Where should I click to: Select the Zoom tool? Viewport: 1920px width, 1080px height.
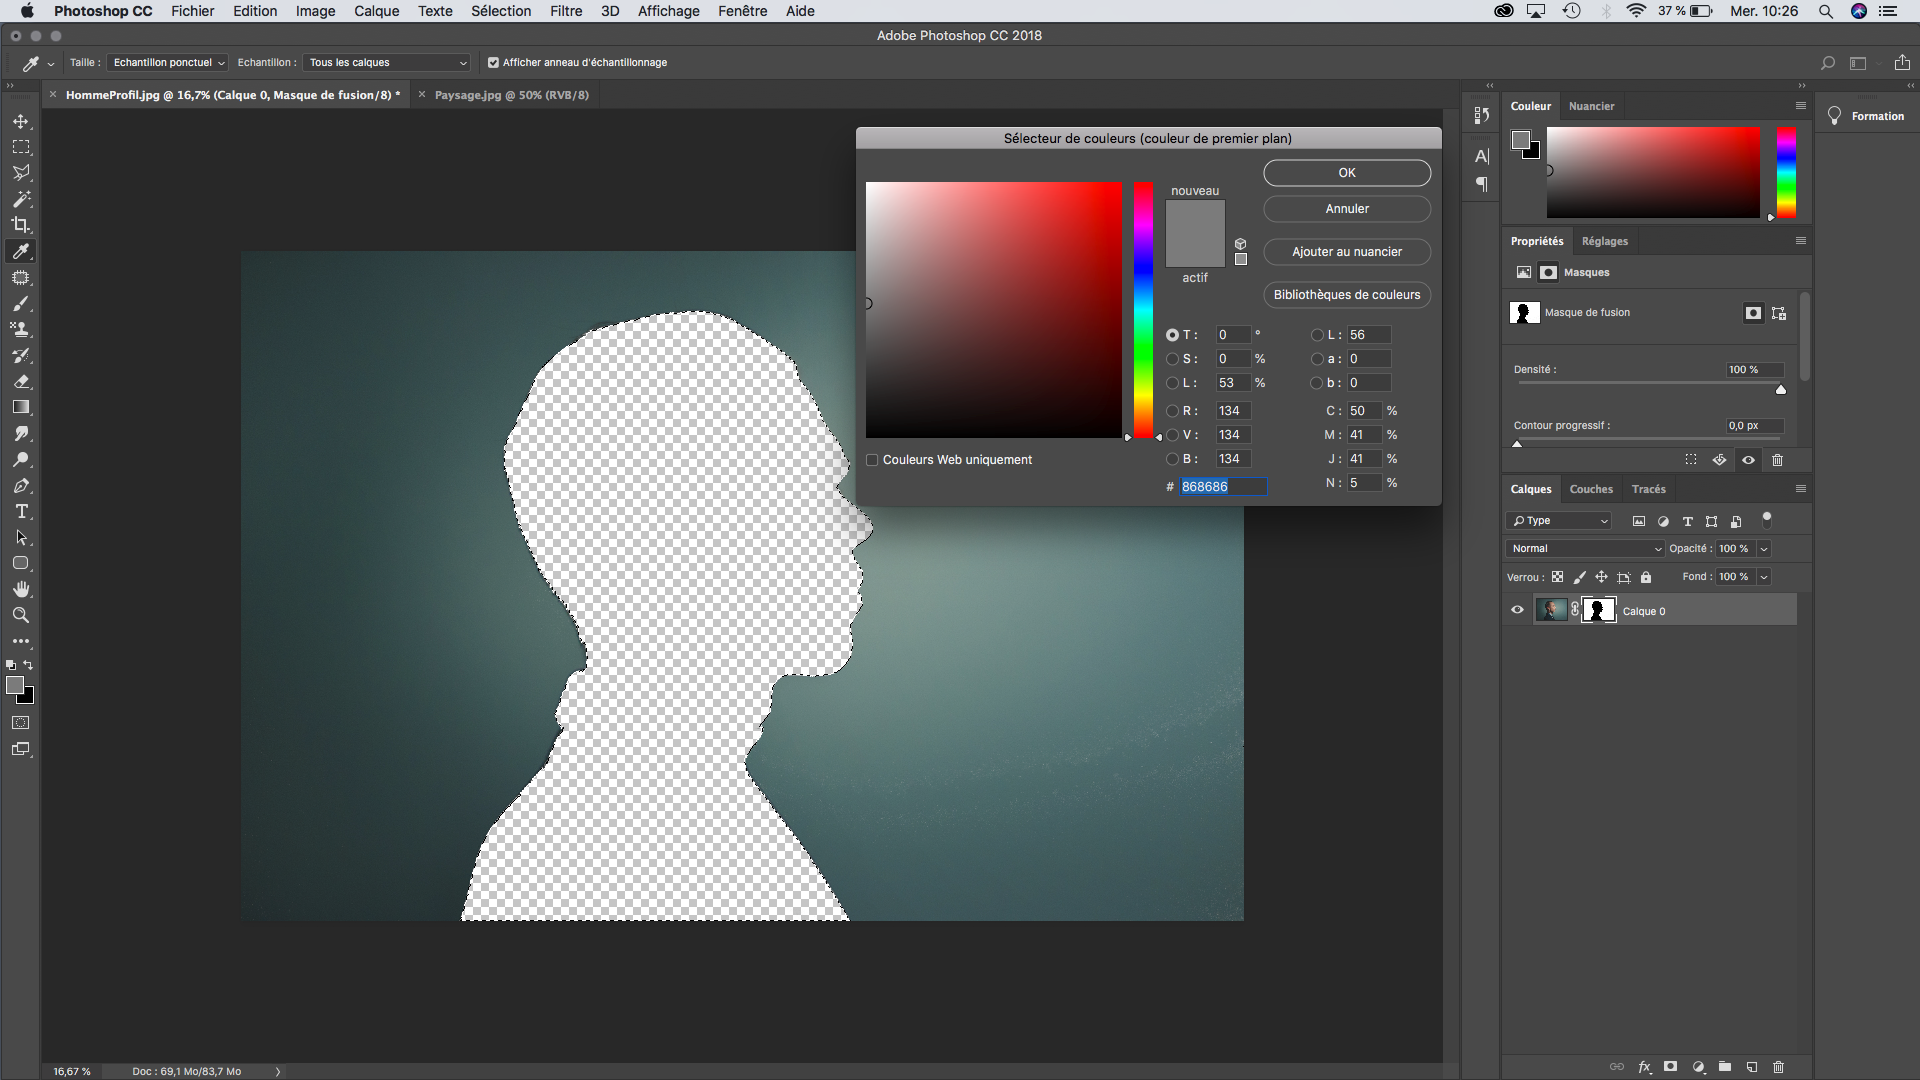coord(20,615)
